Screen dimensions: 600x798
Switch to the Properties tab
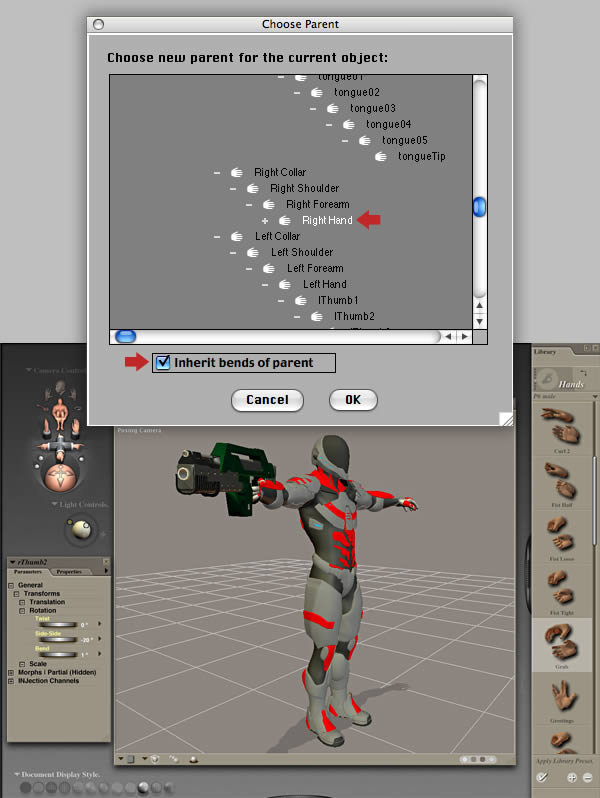click(x=69, y=572)
